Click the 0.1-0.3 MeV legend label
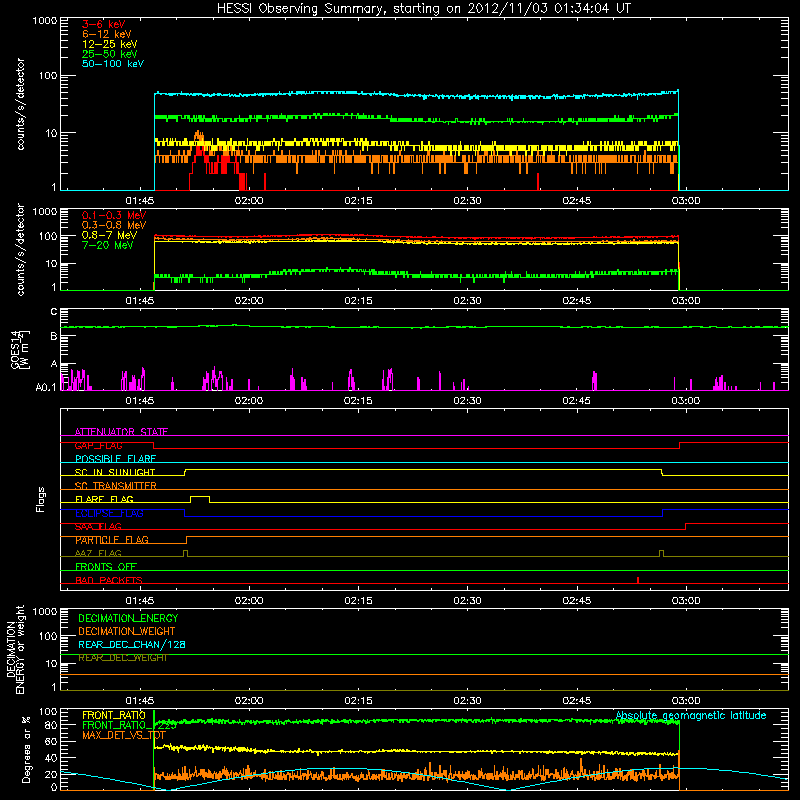The height and width of the screenshot is (800, 800). [114, 215]
